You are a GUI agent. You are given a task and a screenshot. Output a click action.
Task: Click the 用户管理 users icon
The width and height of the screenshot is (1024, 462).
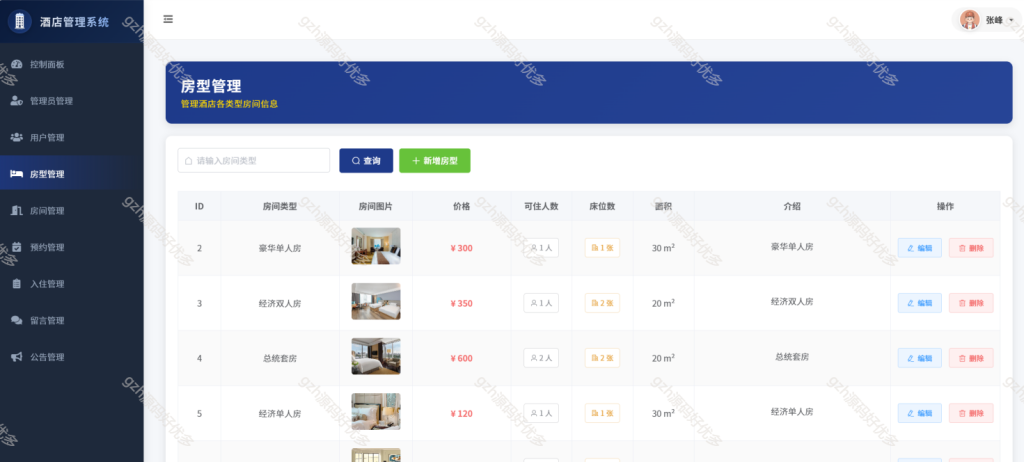17,137
